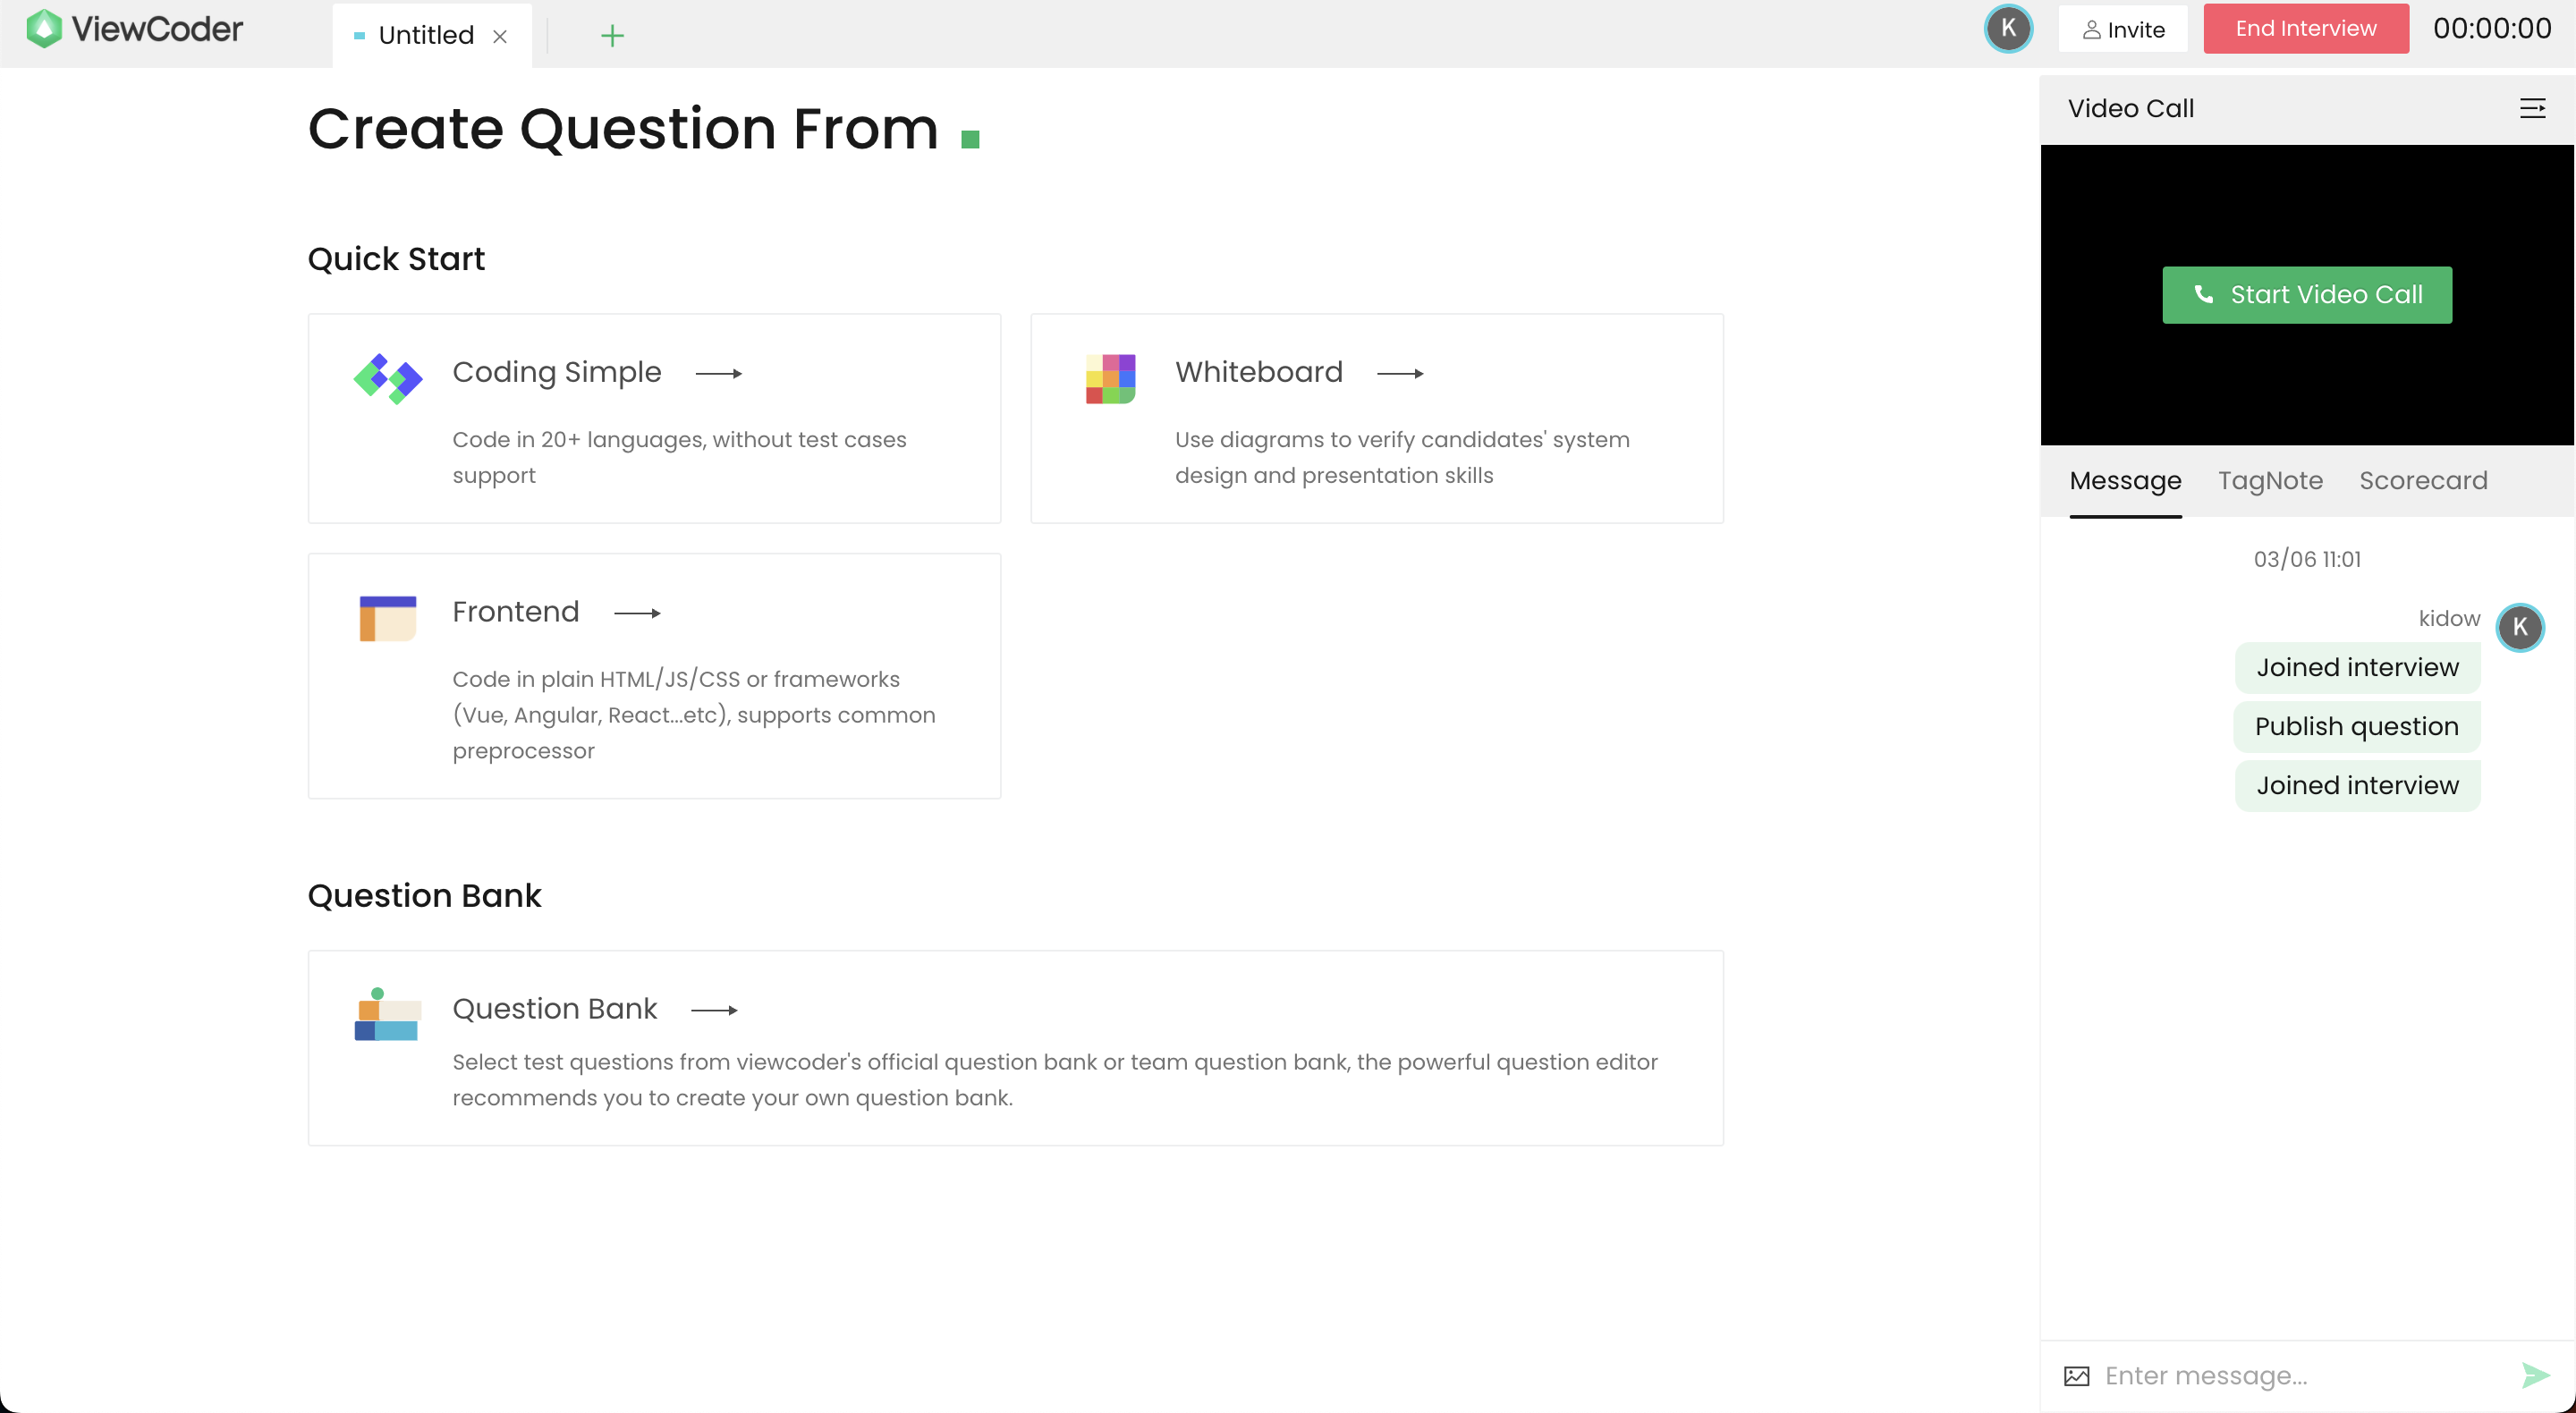Add a new tab with plus icon

pyautogui.click(x=612, y=36)
